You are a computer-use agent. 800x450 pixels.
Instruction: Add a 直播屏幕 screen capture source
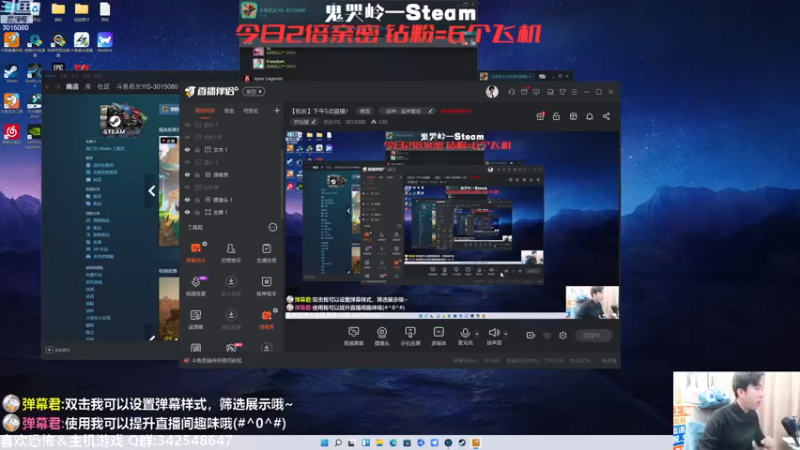tap(354, 336)
